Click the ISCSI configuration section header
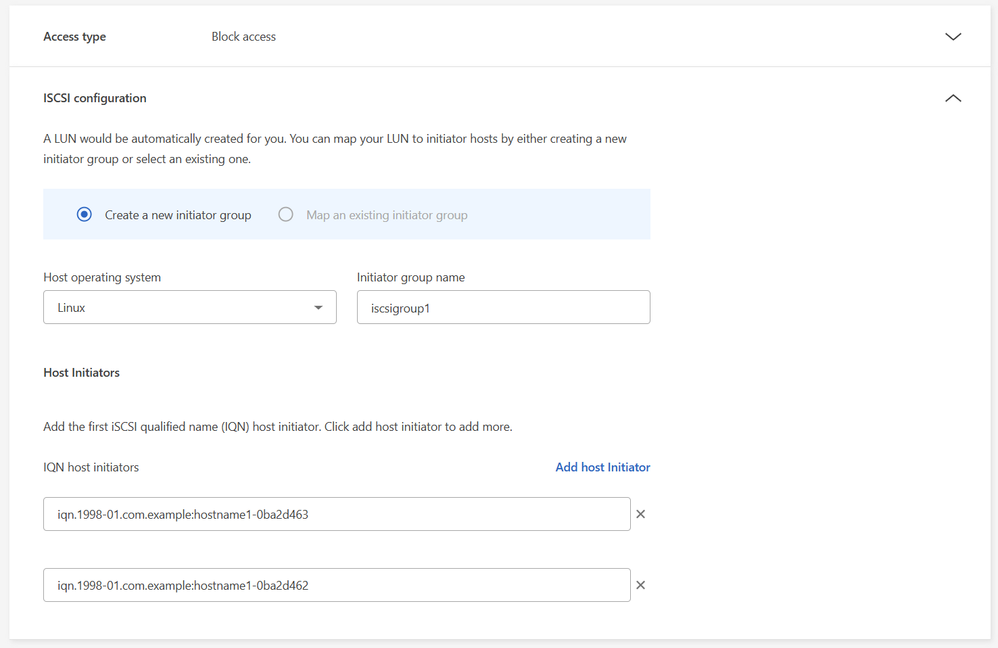The width and height of the screenshot is (998, 648). (93, 98)
